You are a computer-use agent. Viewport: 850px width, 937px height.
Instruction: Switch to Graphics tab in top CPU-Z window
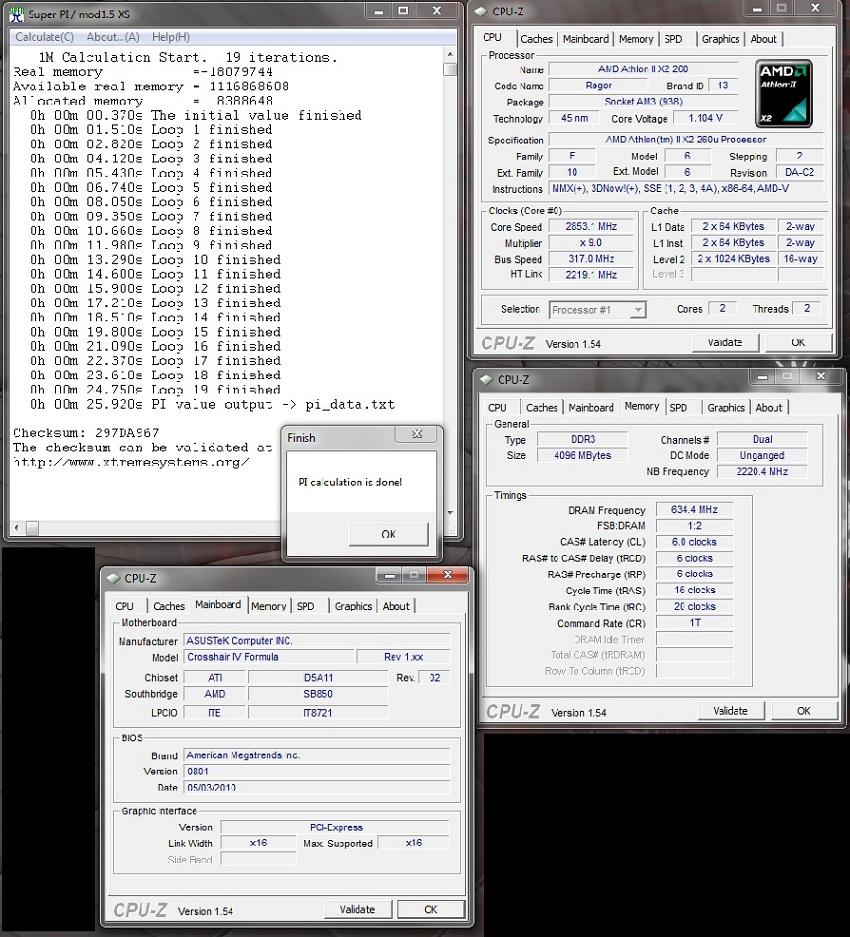coord(720,39)
